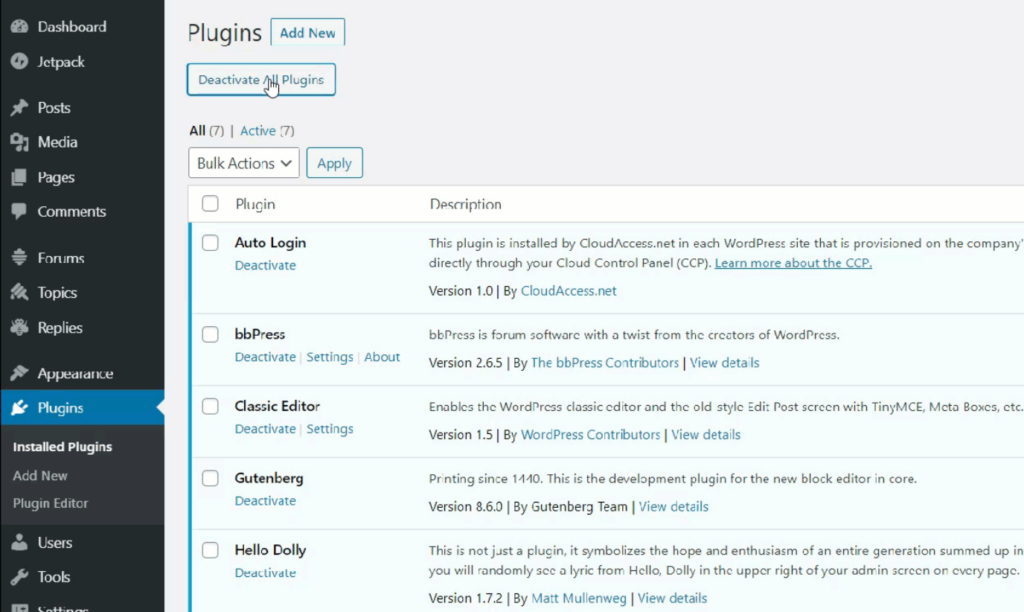Image resolution: width=1024 pixels, height=612 pixels.
Task: Click the Posts pushpin icon
Action: pos(20,107)
